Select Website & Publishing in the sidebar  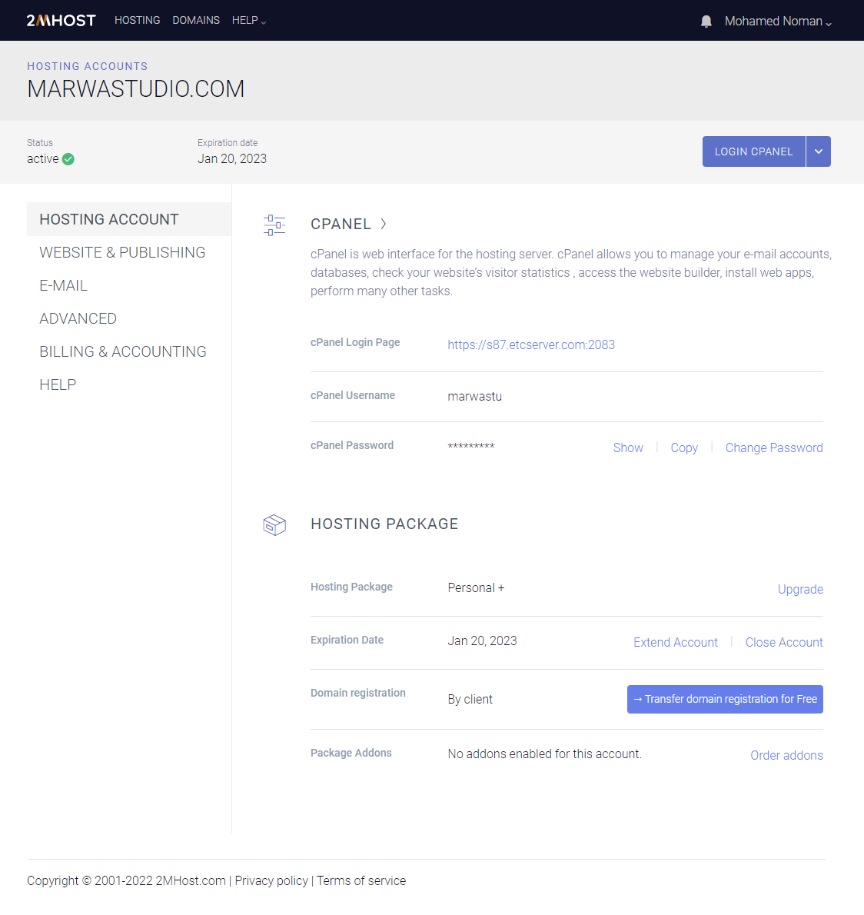point(123,253)
